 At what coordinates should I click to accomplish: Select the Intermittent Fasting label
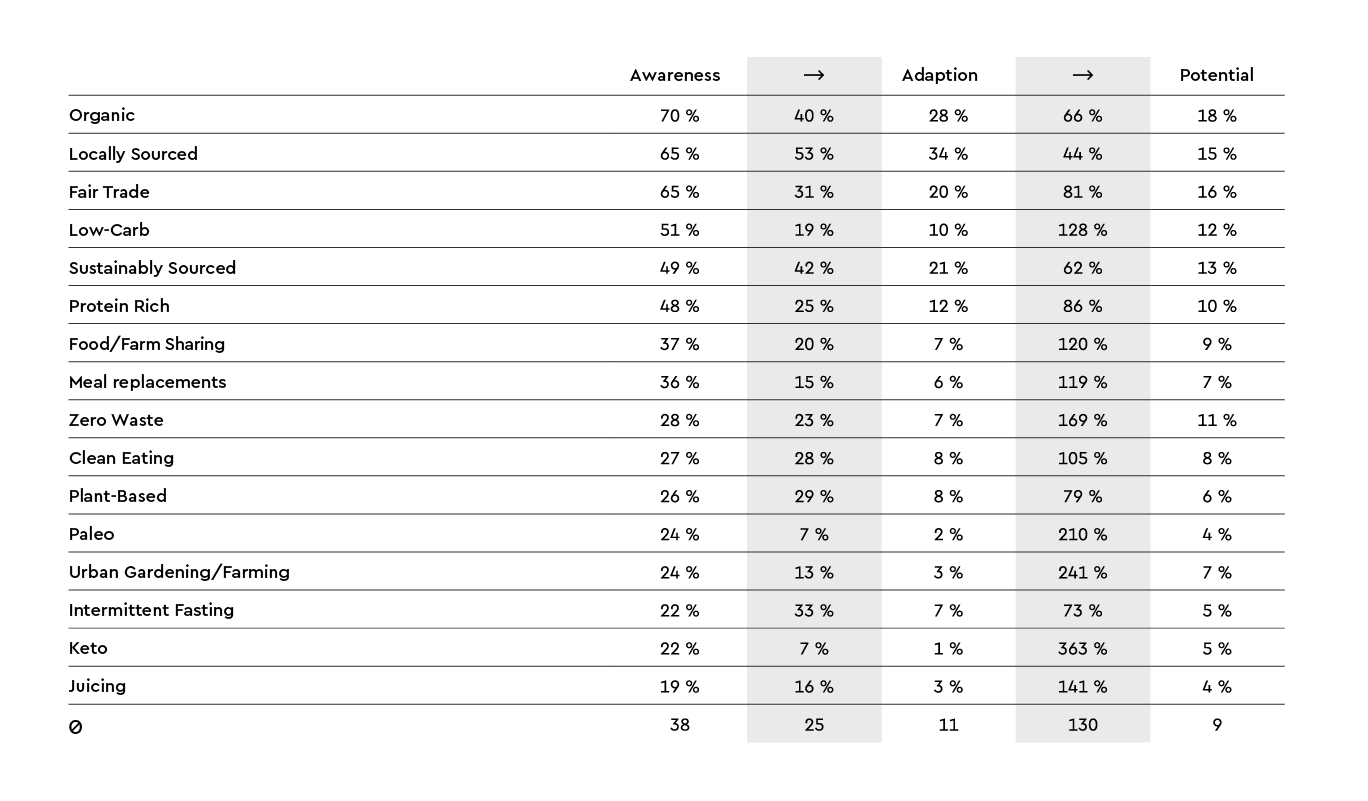151,610
